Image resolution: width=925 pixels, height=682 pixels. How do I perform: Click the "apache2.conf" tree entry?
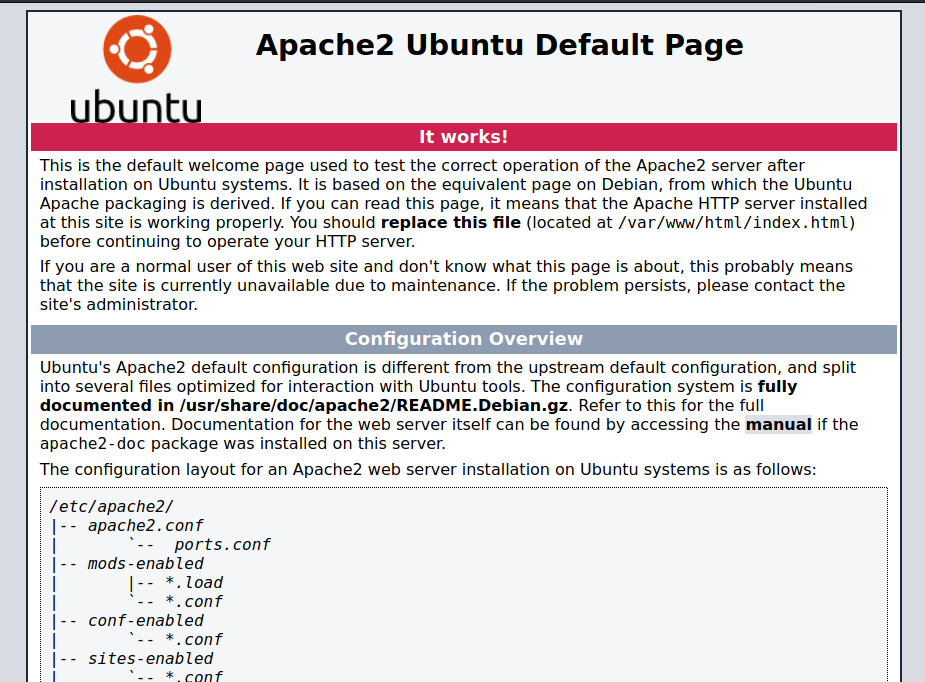pyautogui.click(x=145, y=526)
